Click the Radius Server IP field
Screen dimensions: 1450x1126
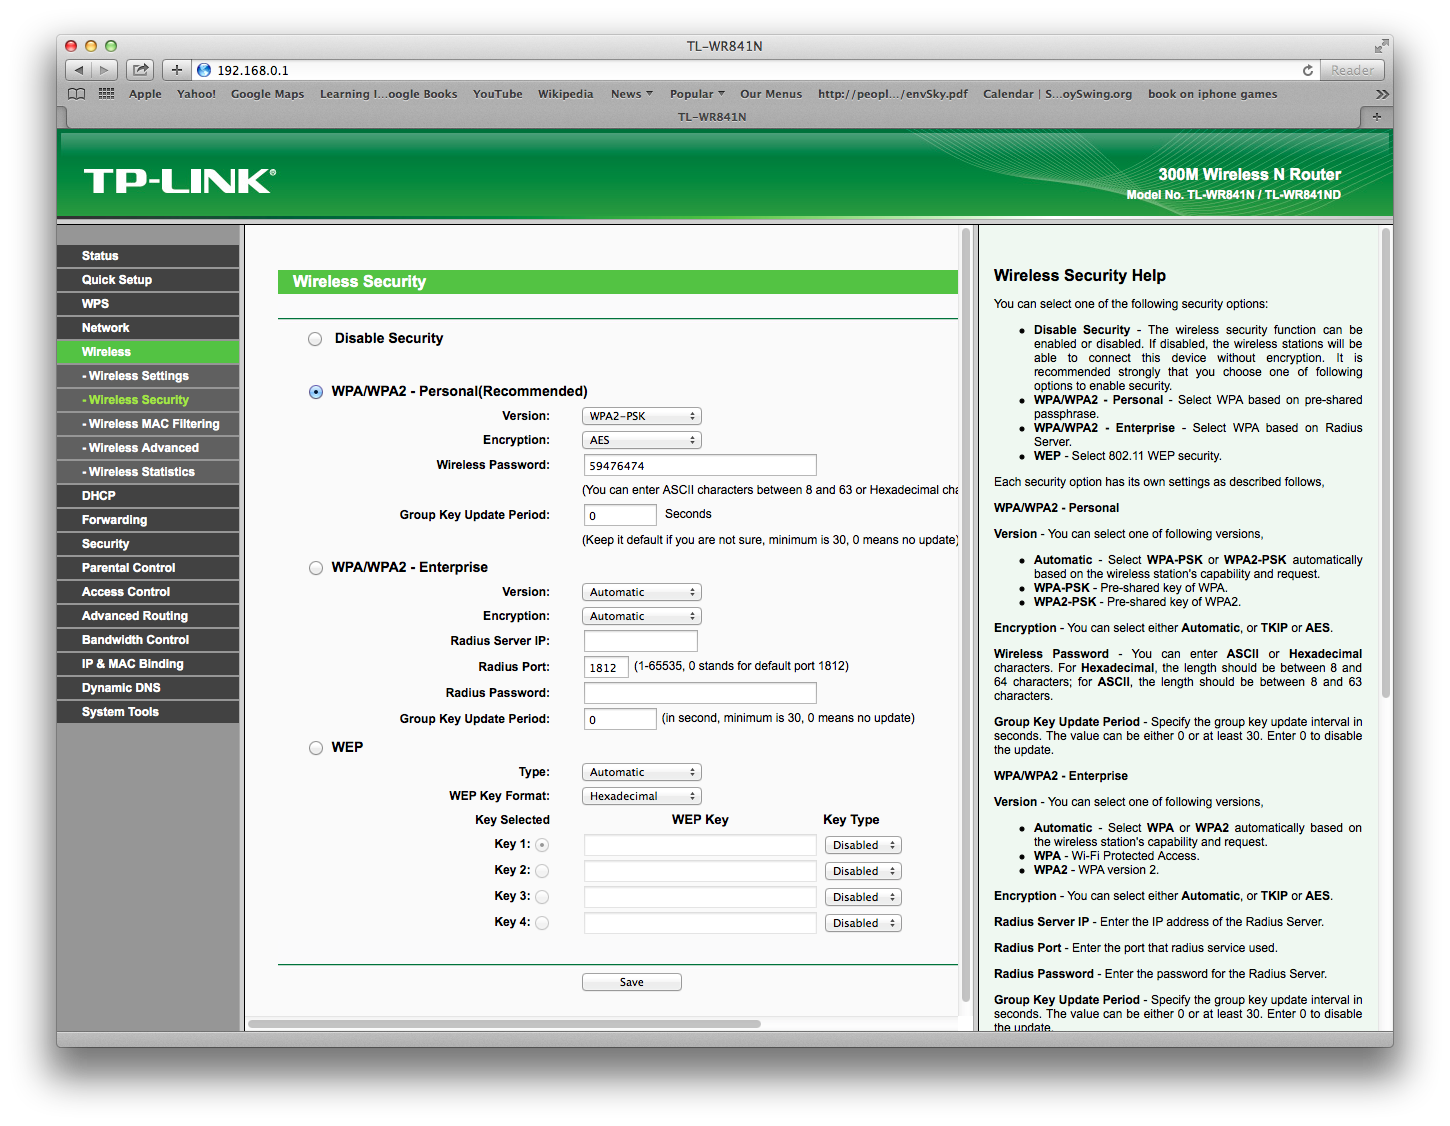(641, 641)
